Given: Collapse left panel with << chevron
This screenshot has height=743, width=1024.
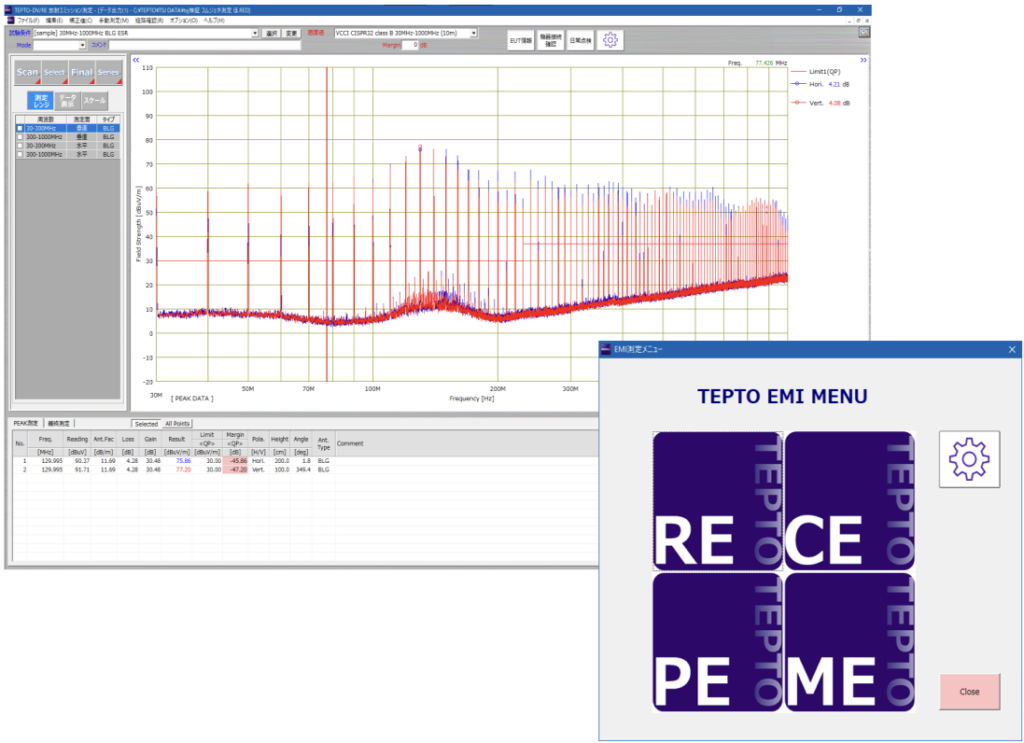Looking at the screenshot, I should [x=136, y=60].
